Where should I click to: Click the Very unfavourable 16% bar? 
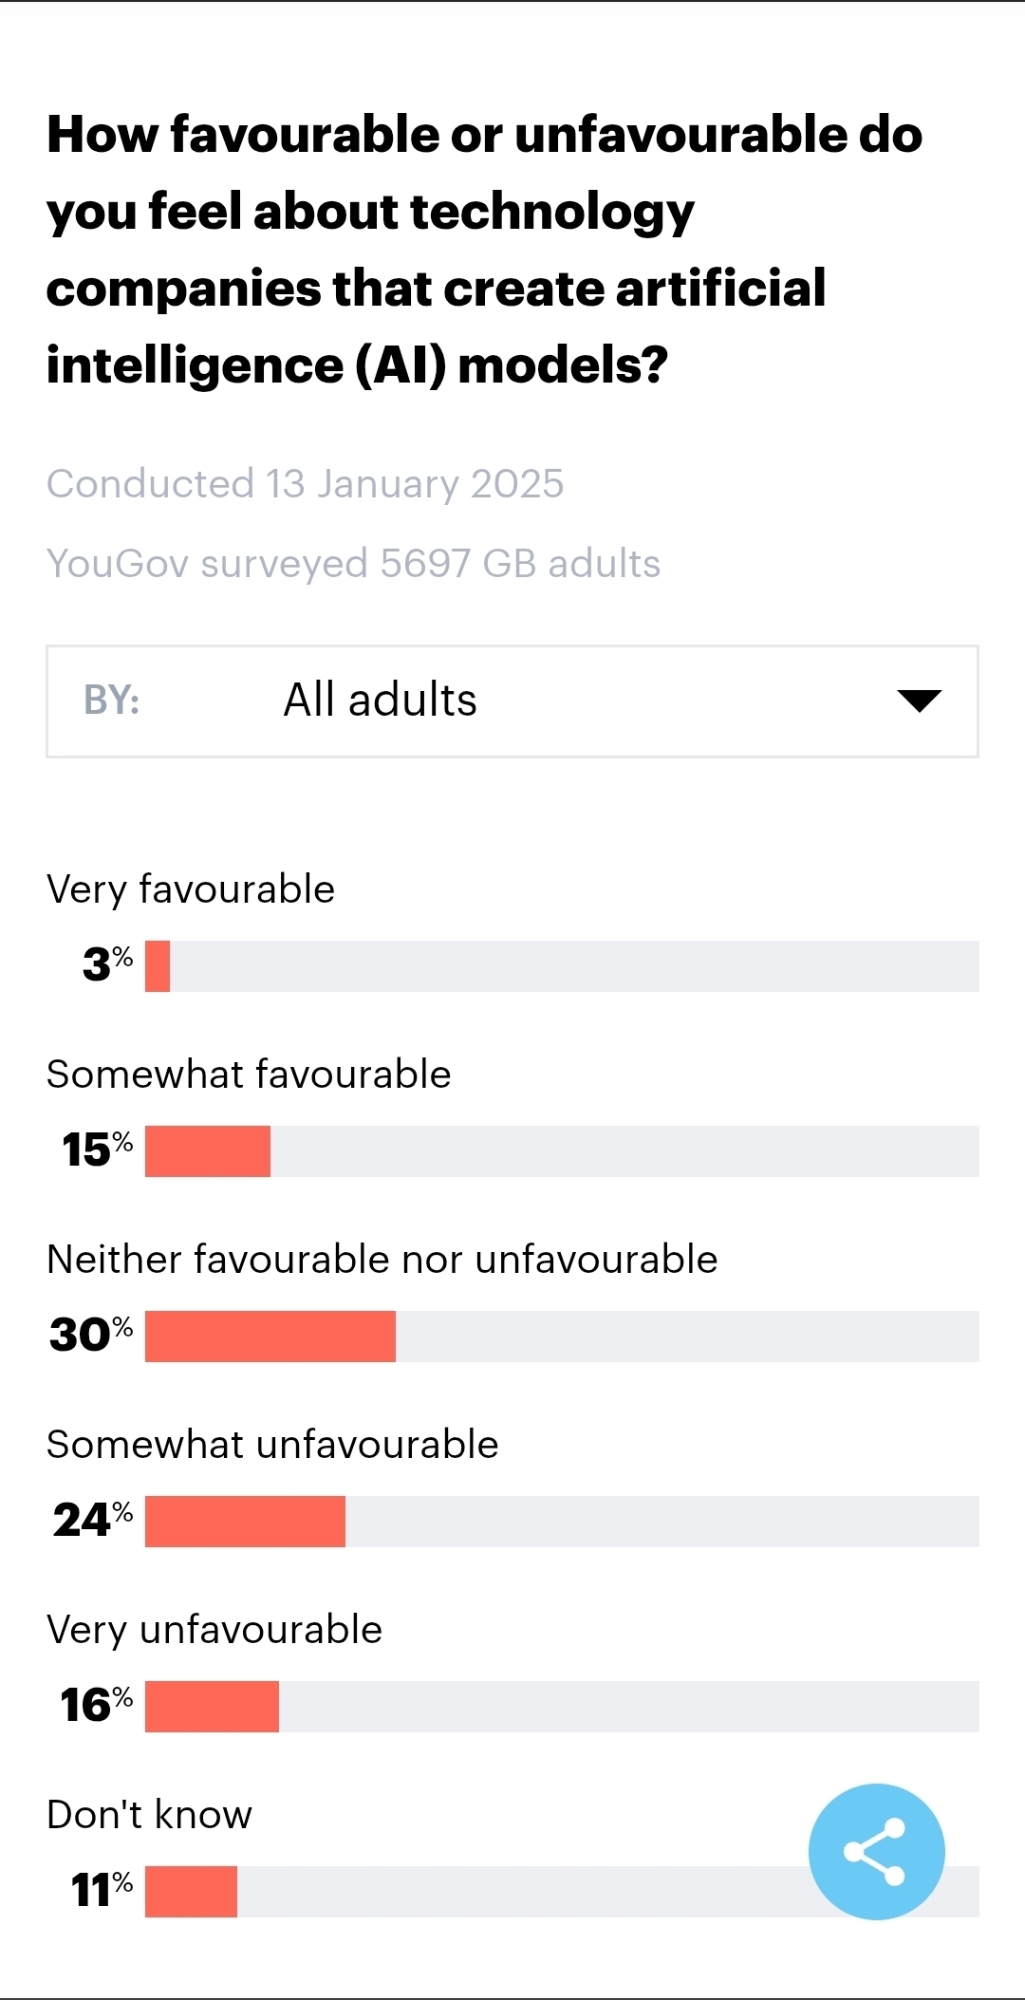pyautogui.click(x=212, y=1706)
